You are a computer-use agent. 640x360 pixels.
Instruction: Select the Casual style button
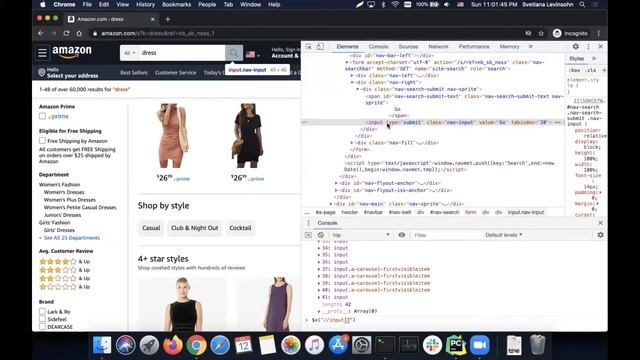click(x=151, y=228)
